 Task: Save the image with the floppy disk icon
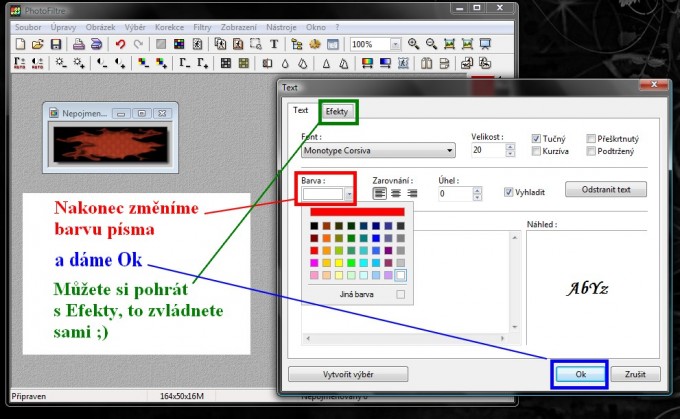coord(56,44)
